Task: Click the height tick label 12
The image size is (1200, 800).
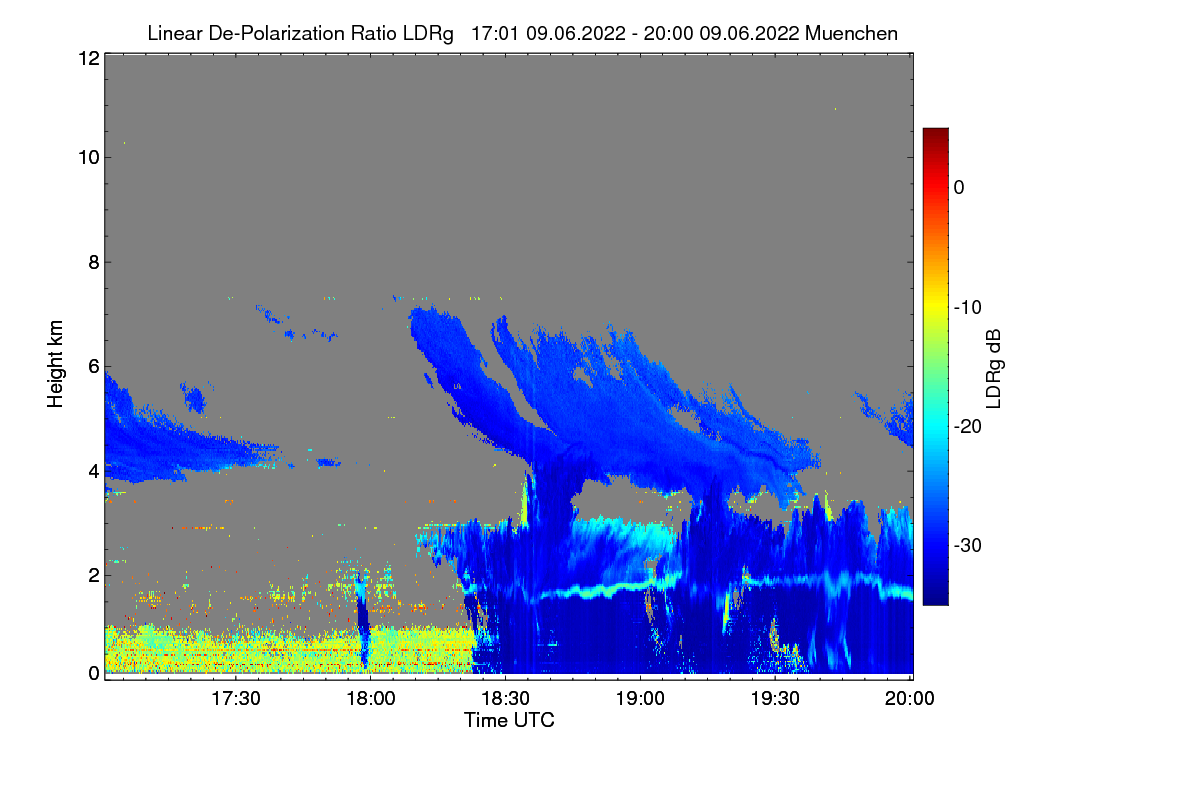Action: pyautogui.click(x=88, y=58)
